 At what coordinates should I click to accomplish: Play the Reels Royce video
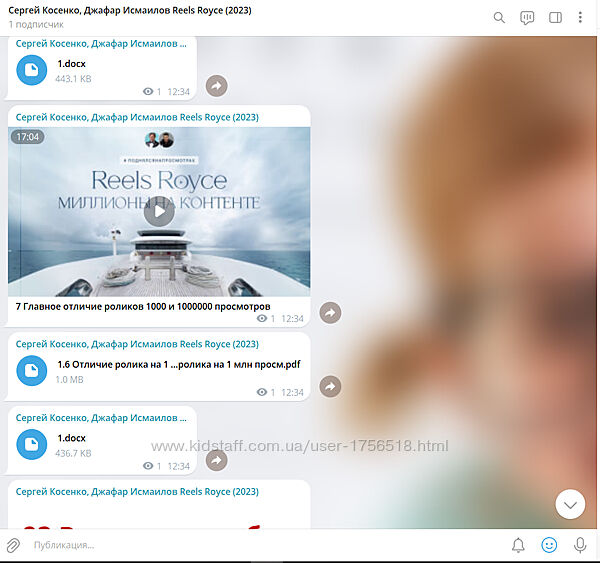[x=158, y=211]
